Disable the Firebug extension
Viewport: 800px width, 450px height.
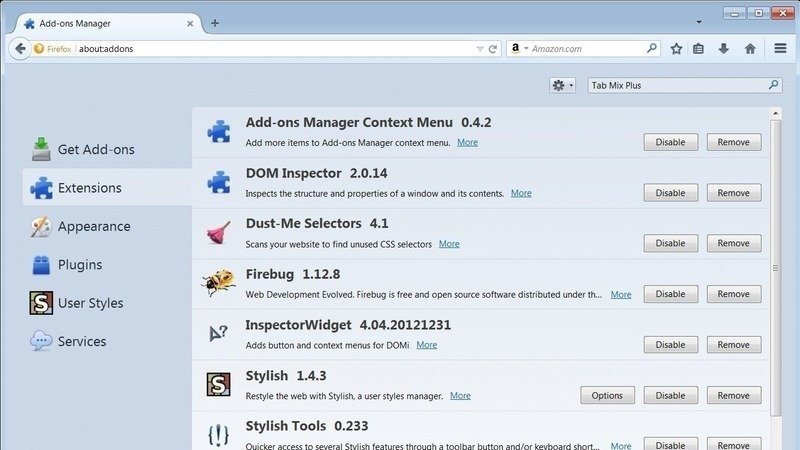coord(670,294)
